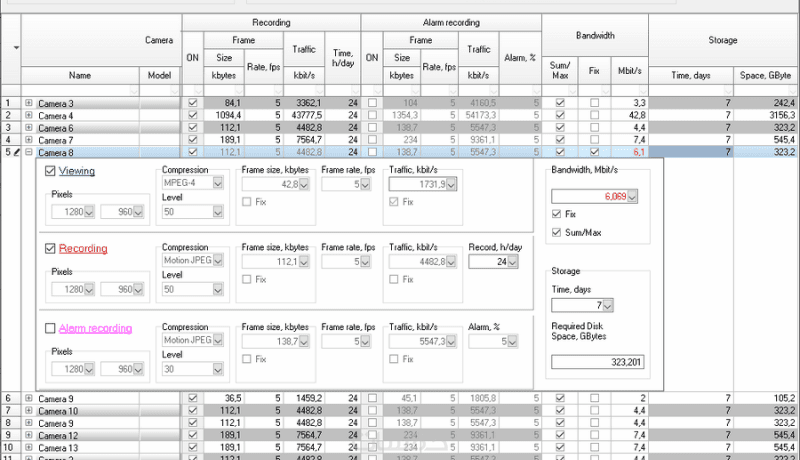Expand the Camera 6 row
The image size is (800, 460).
tap(29, 127)
